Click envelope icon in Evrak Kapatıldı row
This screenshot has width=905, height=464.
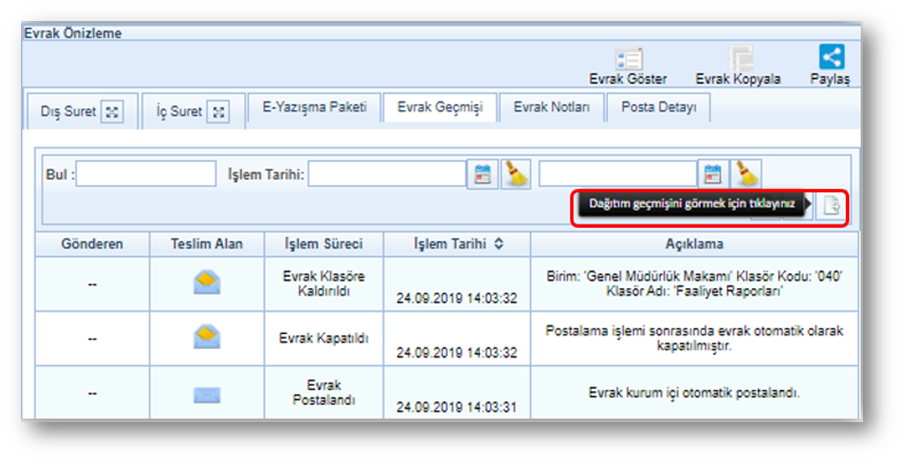coord(207,338)
